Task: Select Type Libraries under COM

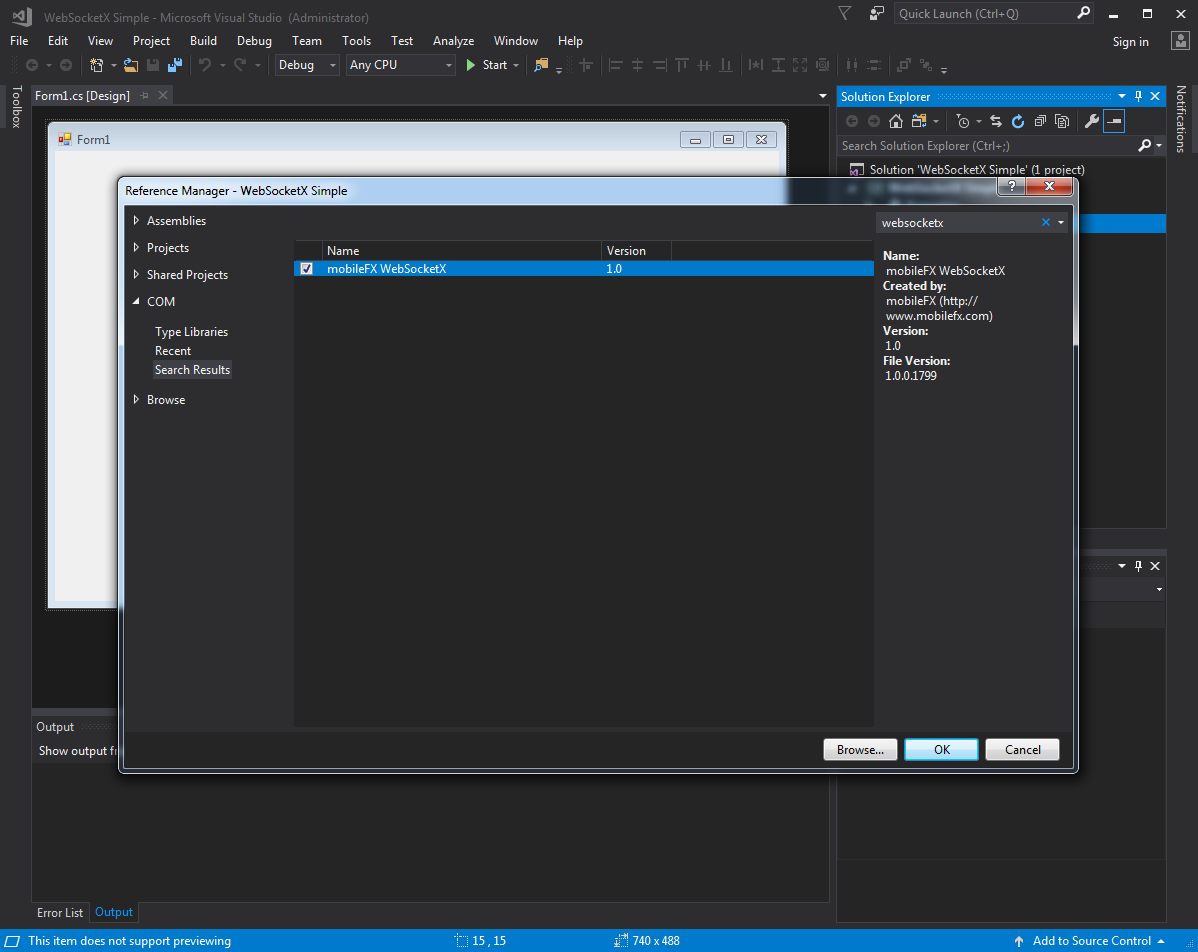Action: pyautogui.click(x=191, y=332)
